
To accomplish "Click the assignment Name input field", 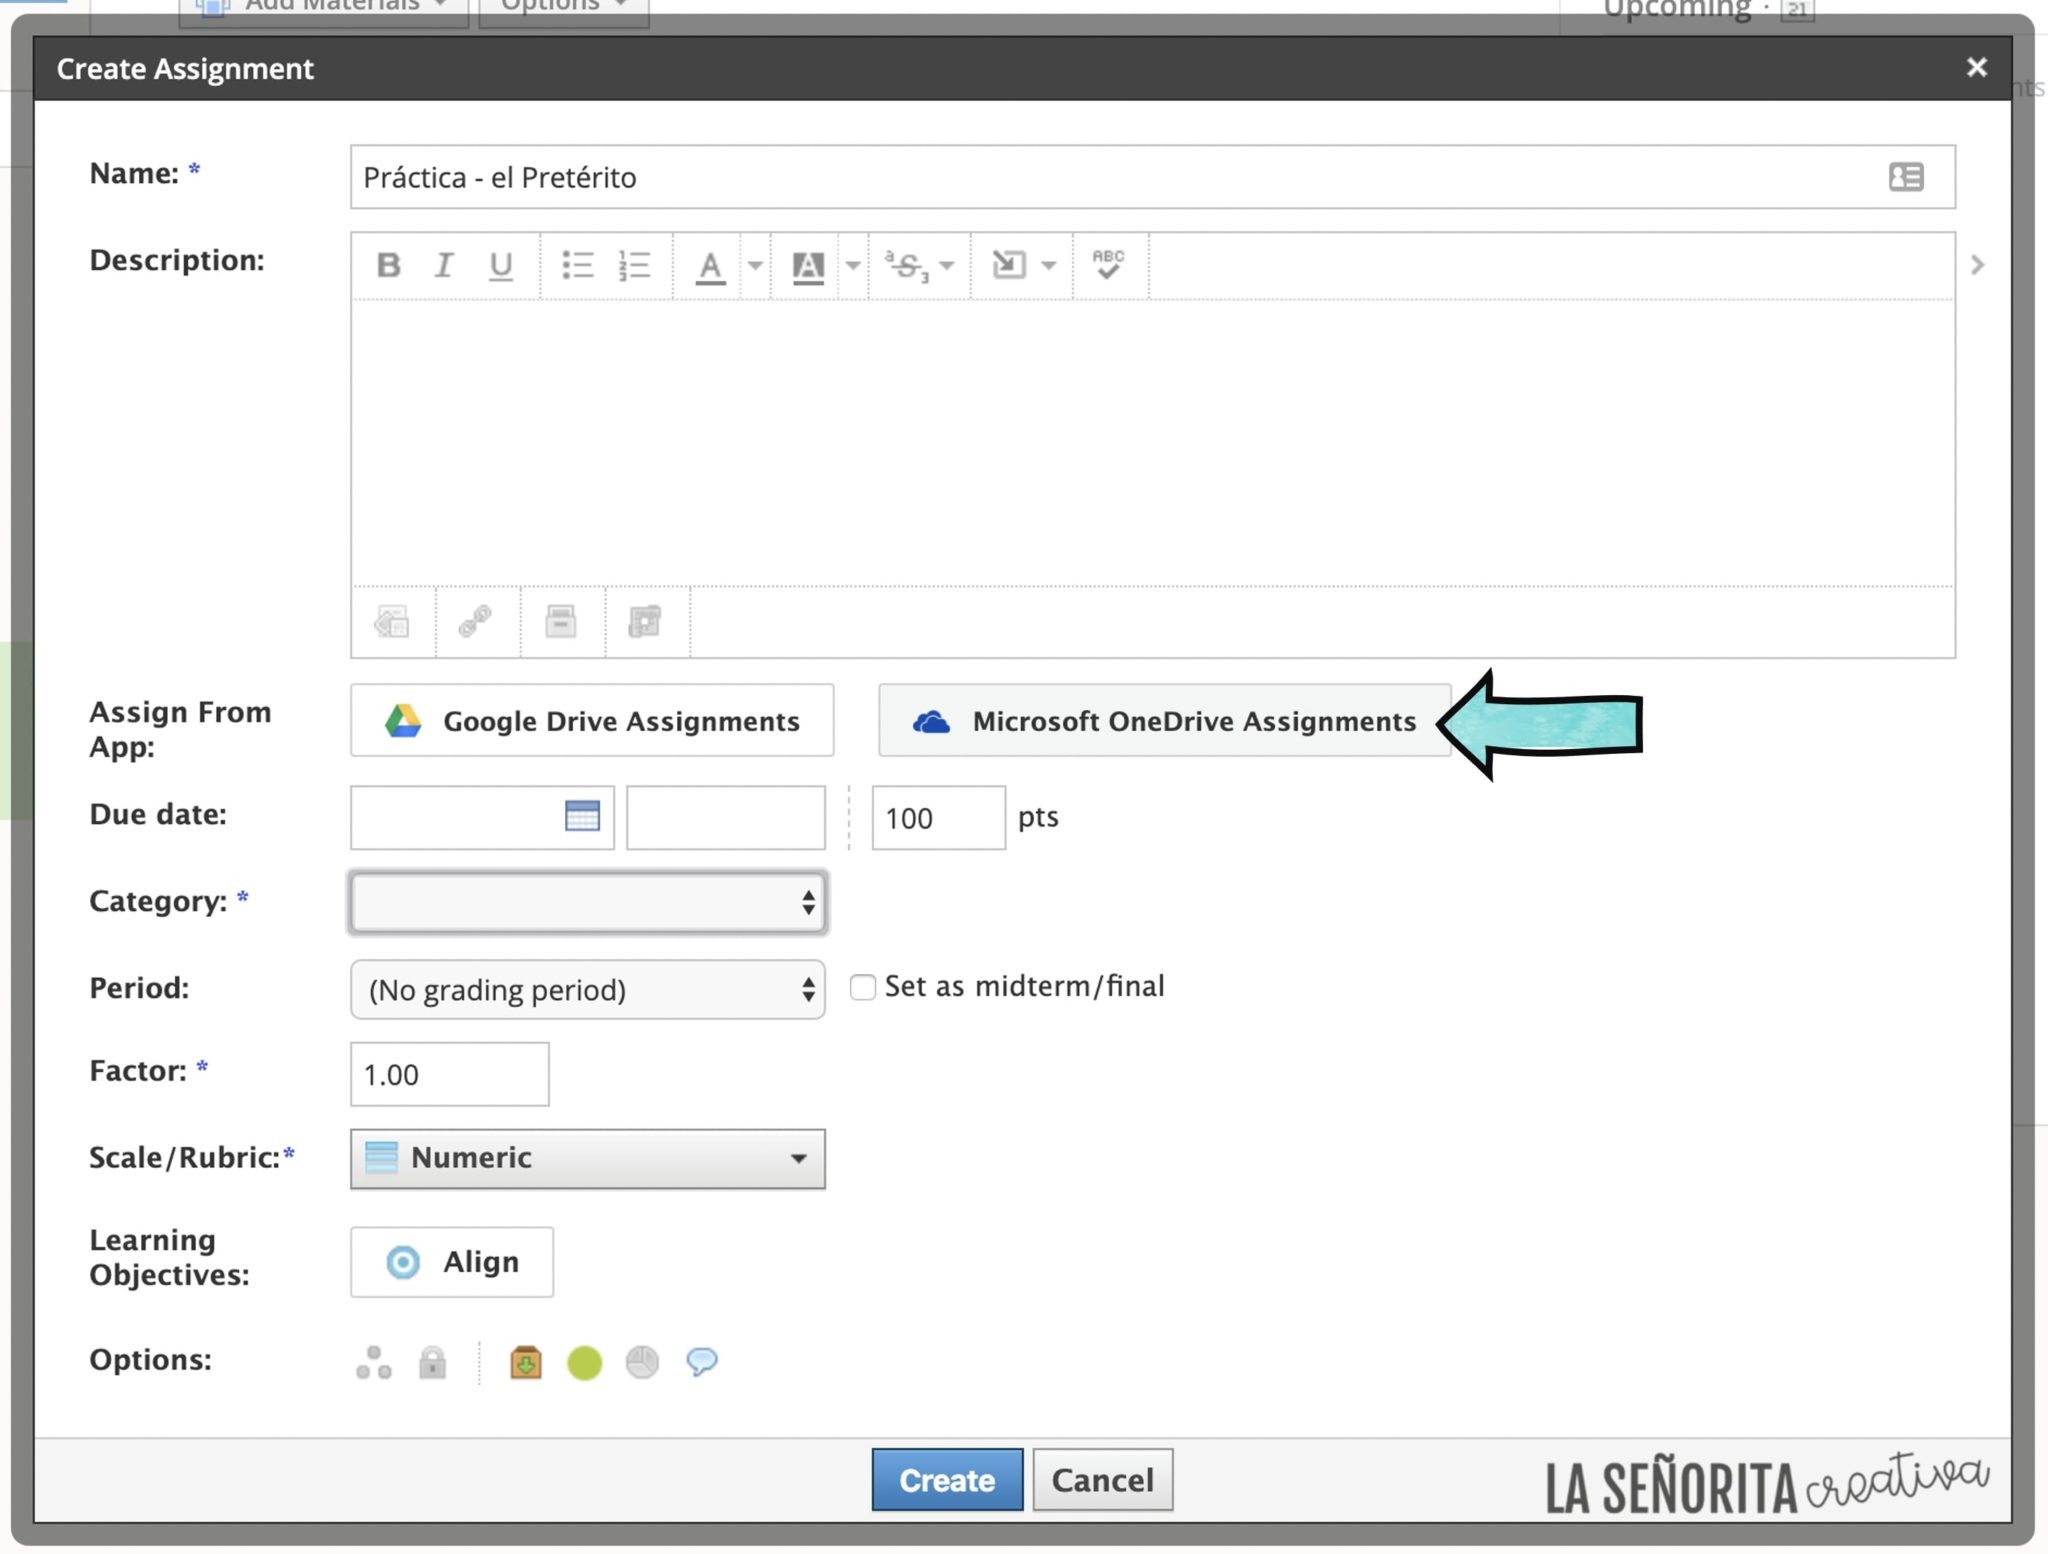I will pos(1152,177).
